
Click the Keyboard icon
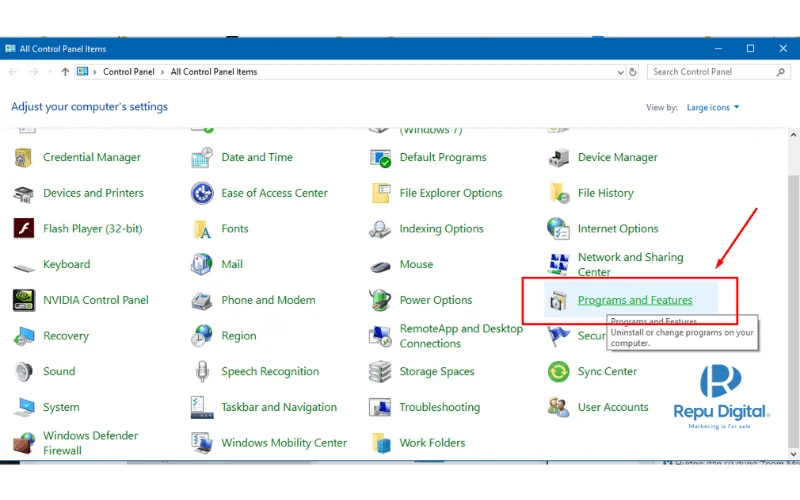[23, 266]
